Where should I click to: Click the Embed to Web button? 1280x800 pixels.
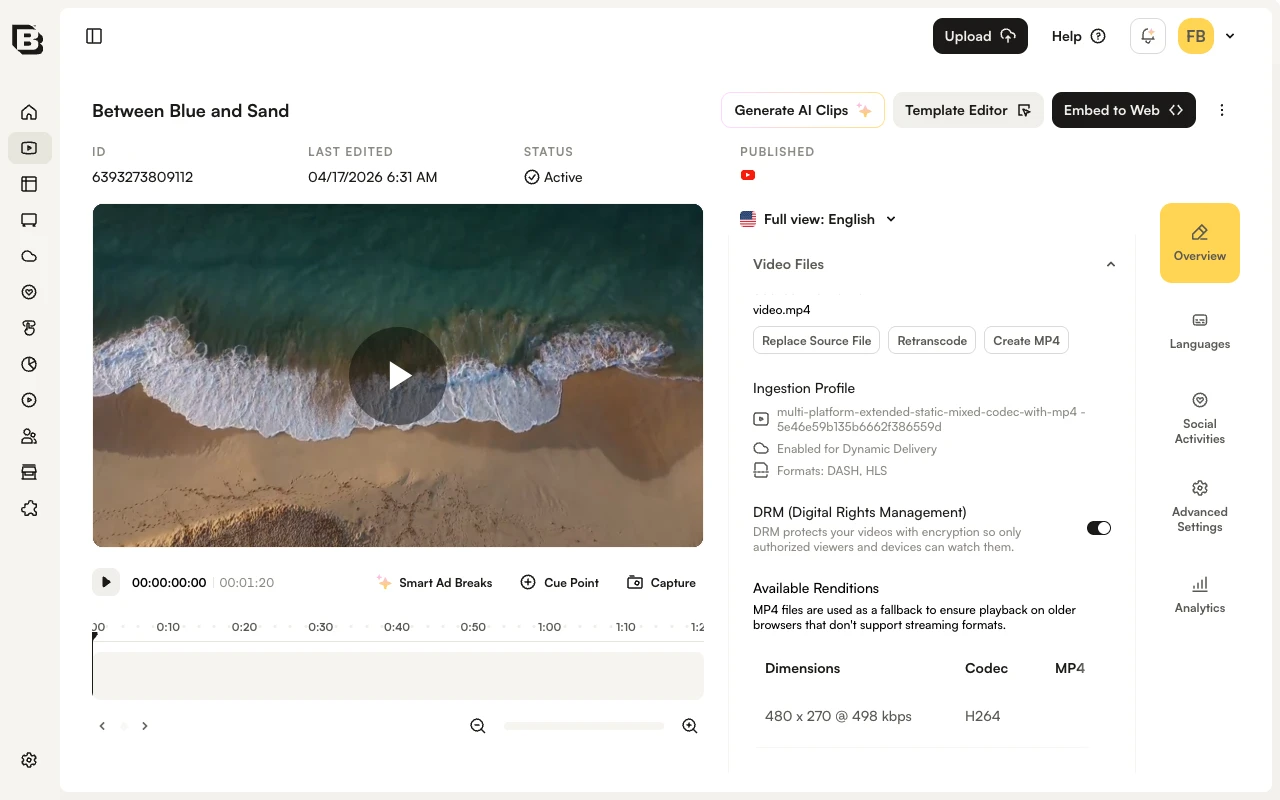click(x=1124, y=110)
